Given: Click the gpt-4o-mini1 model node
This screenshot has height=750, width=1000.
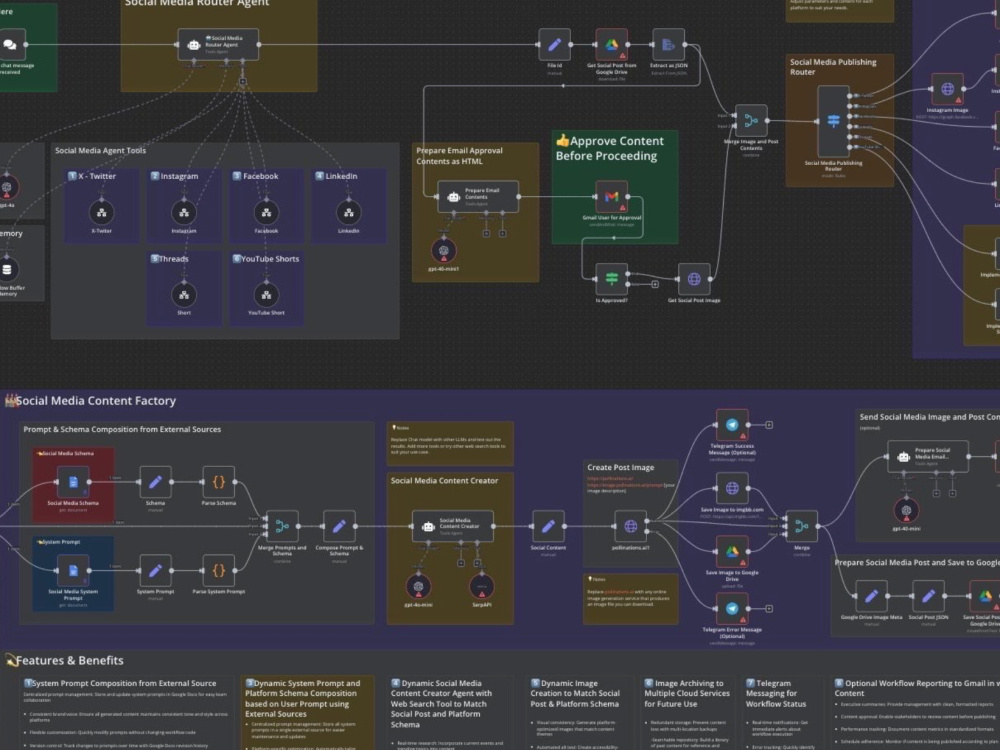Looking at the screenshot, I should (443, 251).
